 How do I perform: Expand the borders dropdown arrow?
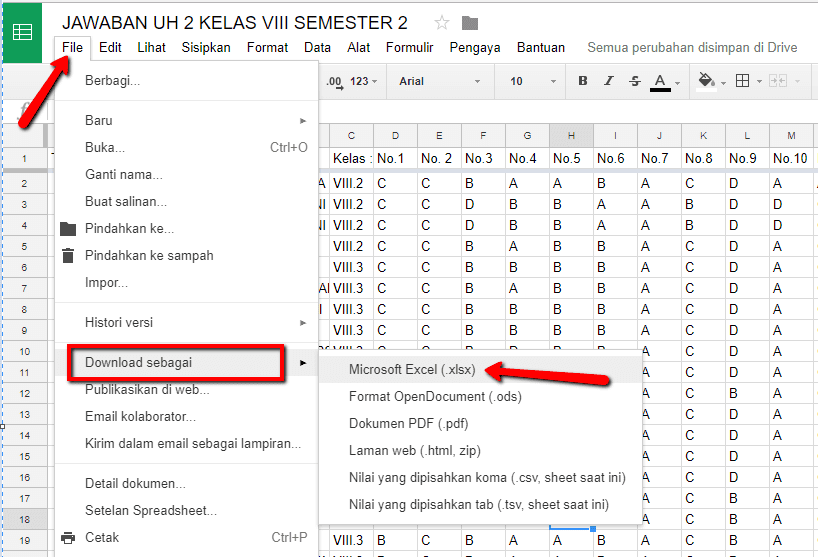pyautogui.click(x=759, y=82)
